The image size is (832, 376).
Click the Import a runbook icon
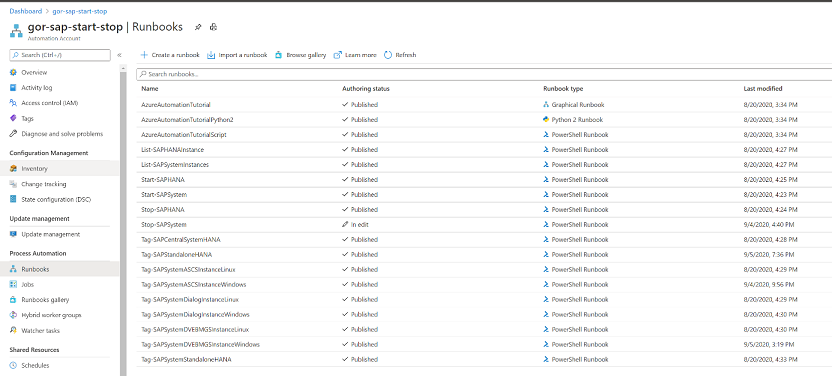tap(211, 55)
